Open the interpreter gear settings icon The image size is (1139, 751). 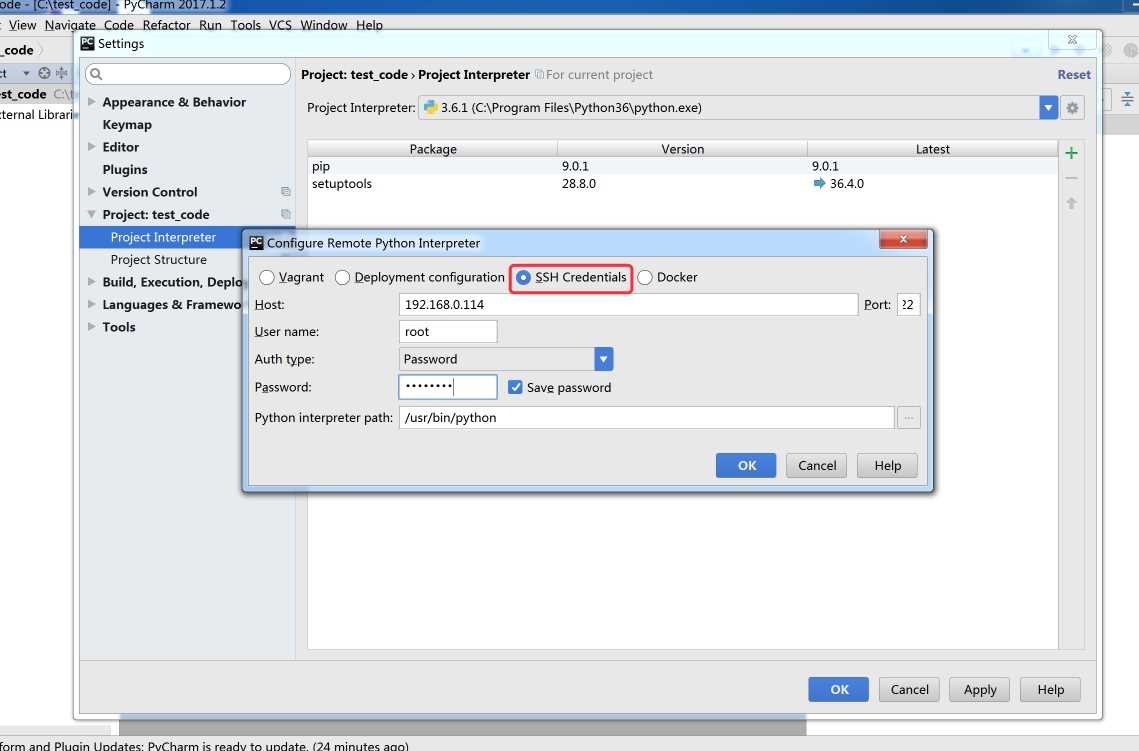[x=1072, y=108]
